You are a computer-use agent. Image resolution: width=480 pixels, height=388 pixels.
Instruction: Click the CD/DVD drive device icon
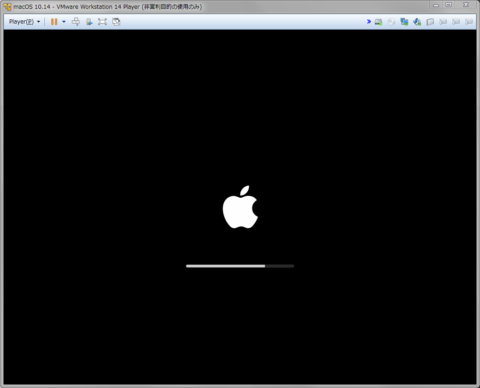tap(391, 22)
